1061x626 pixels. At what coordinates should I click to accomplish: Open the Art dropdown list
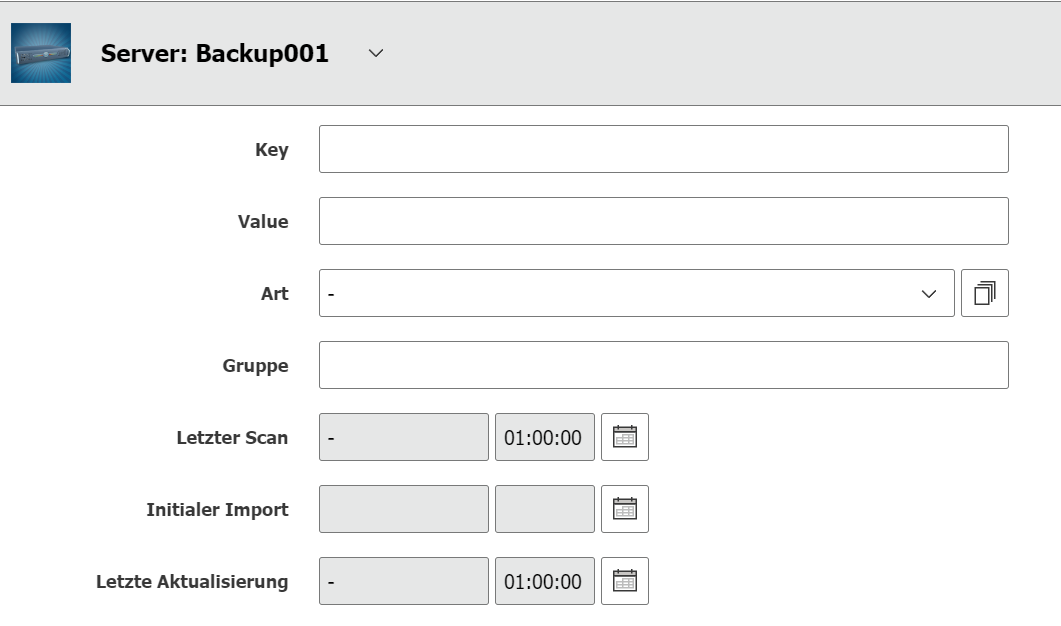(x=637, y=293)
